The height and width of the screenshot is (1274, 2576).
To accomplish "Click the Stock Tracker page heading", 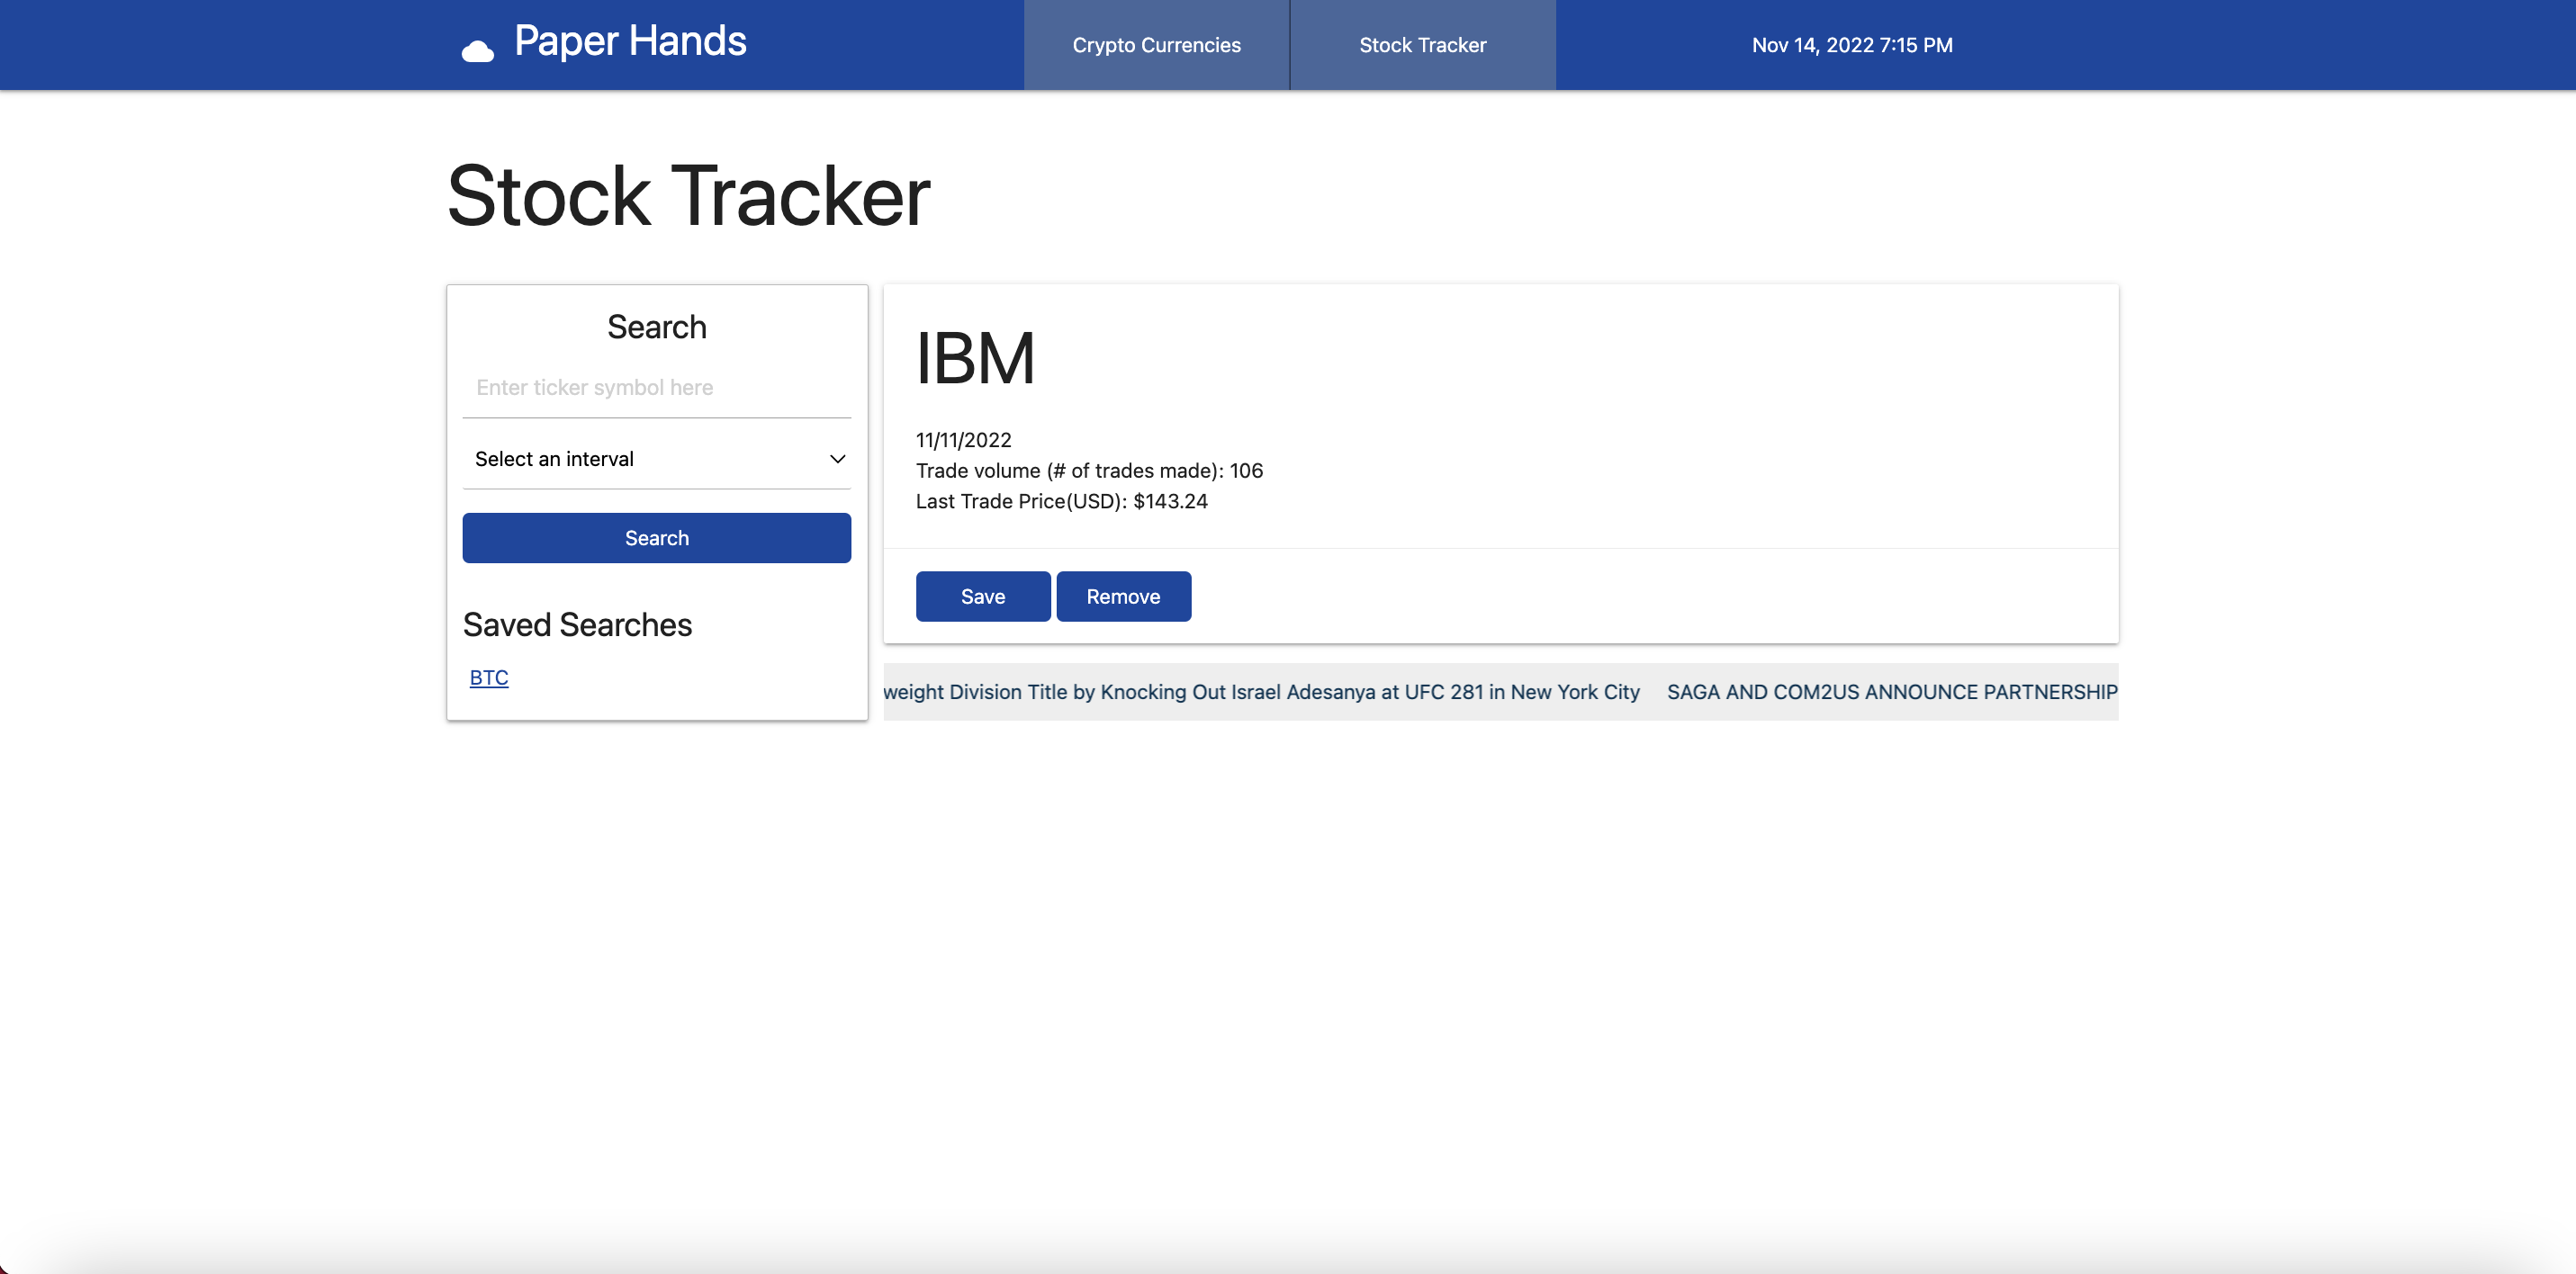I will (x=688, y=196).
